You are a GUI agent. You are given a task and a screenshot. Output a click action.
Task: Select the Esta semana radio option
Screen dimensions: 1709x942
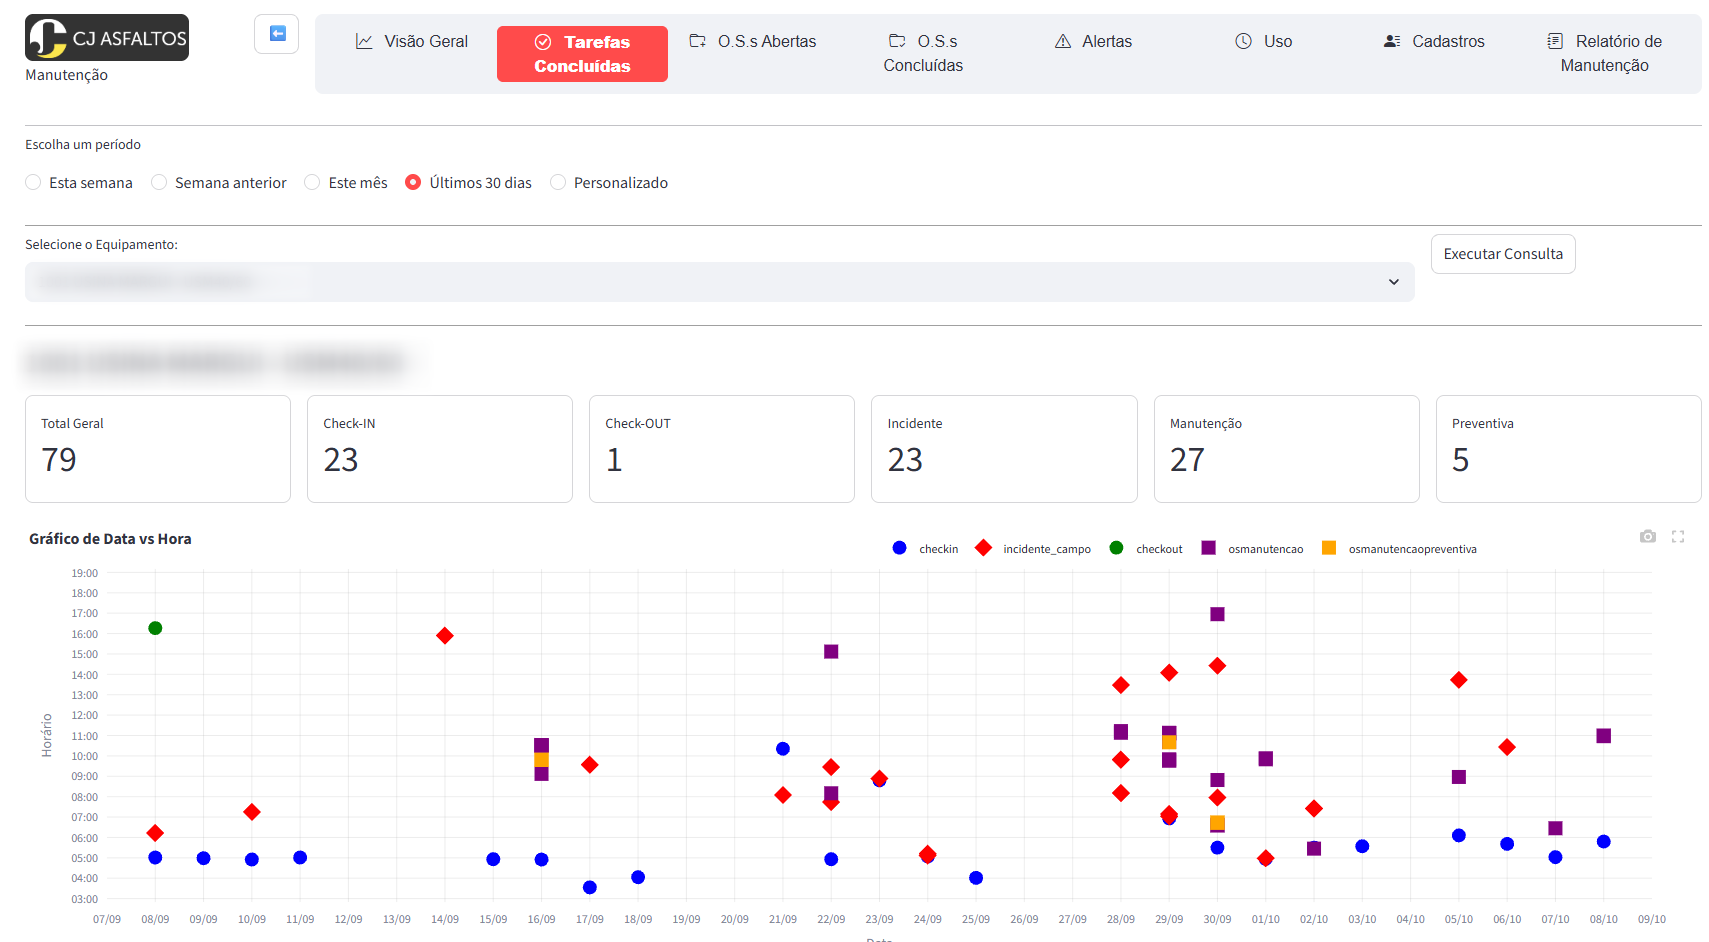click(33, 182)
